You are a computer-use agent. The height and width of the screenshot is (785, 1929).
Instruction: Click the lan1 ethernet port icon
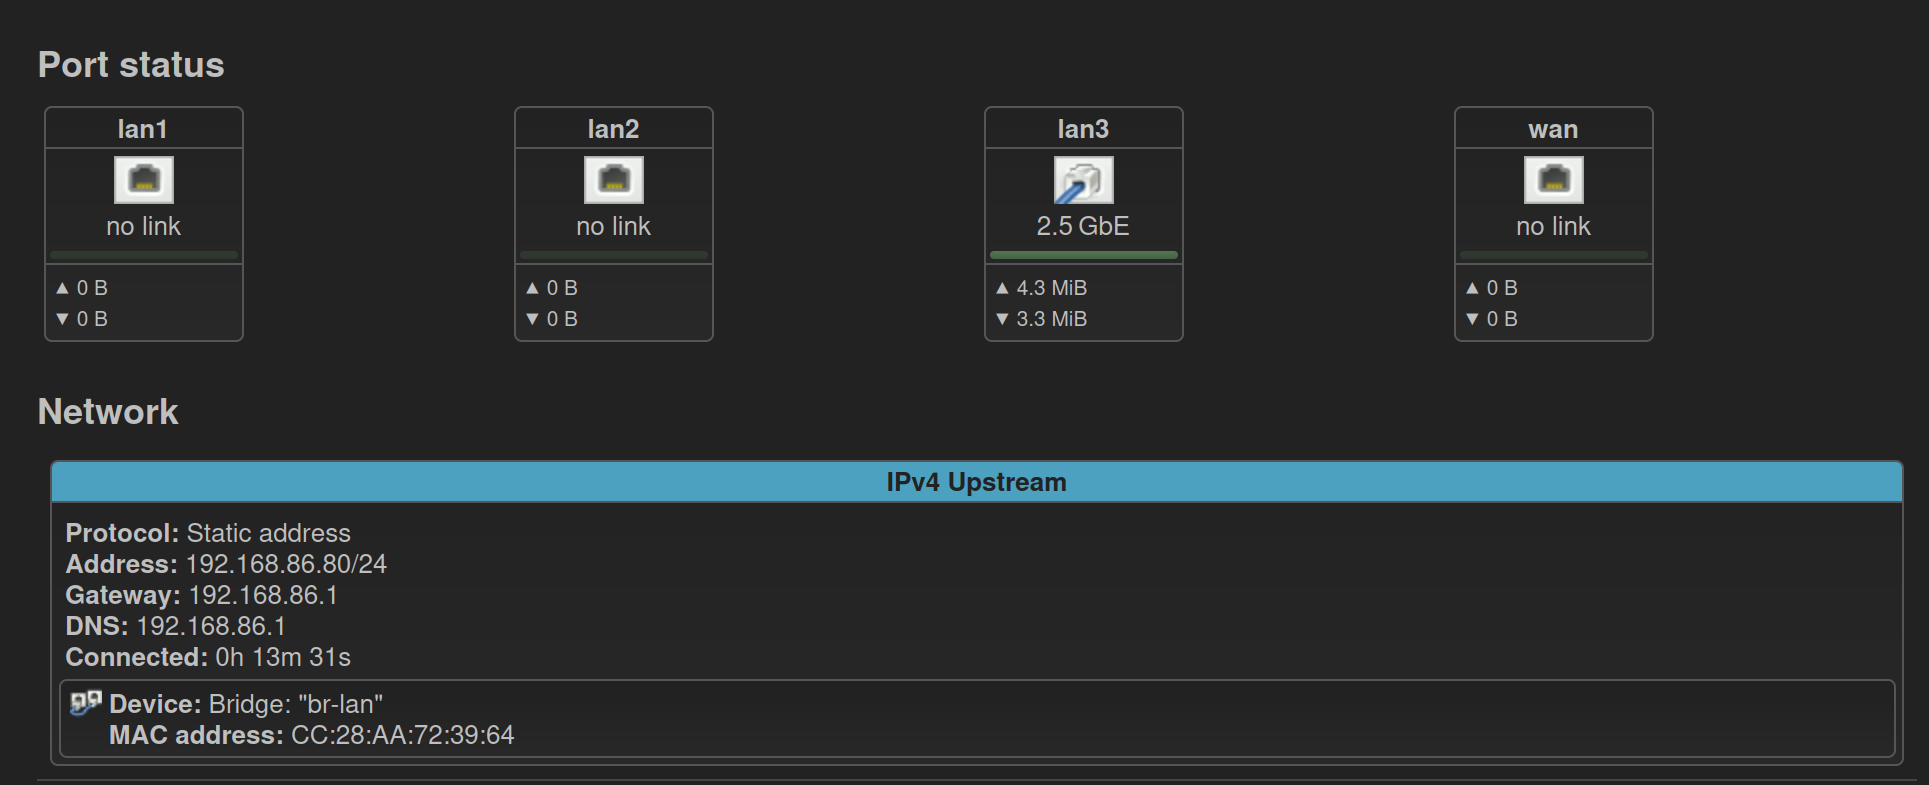(144, 180)
